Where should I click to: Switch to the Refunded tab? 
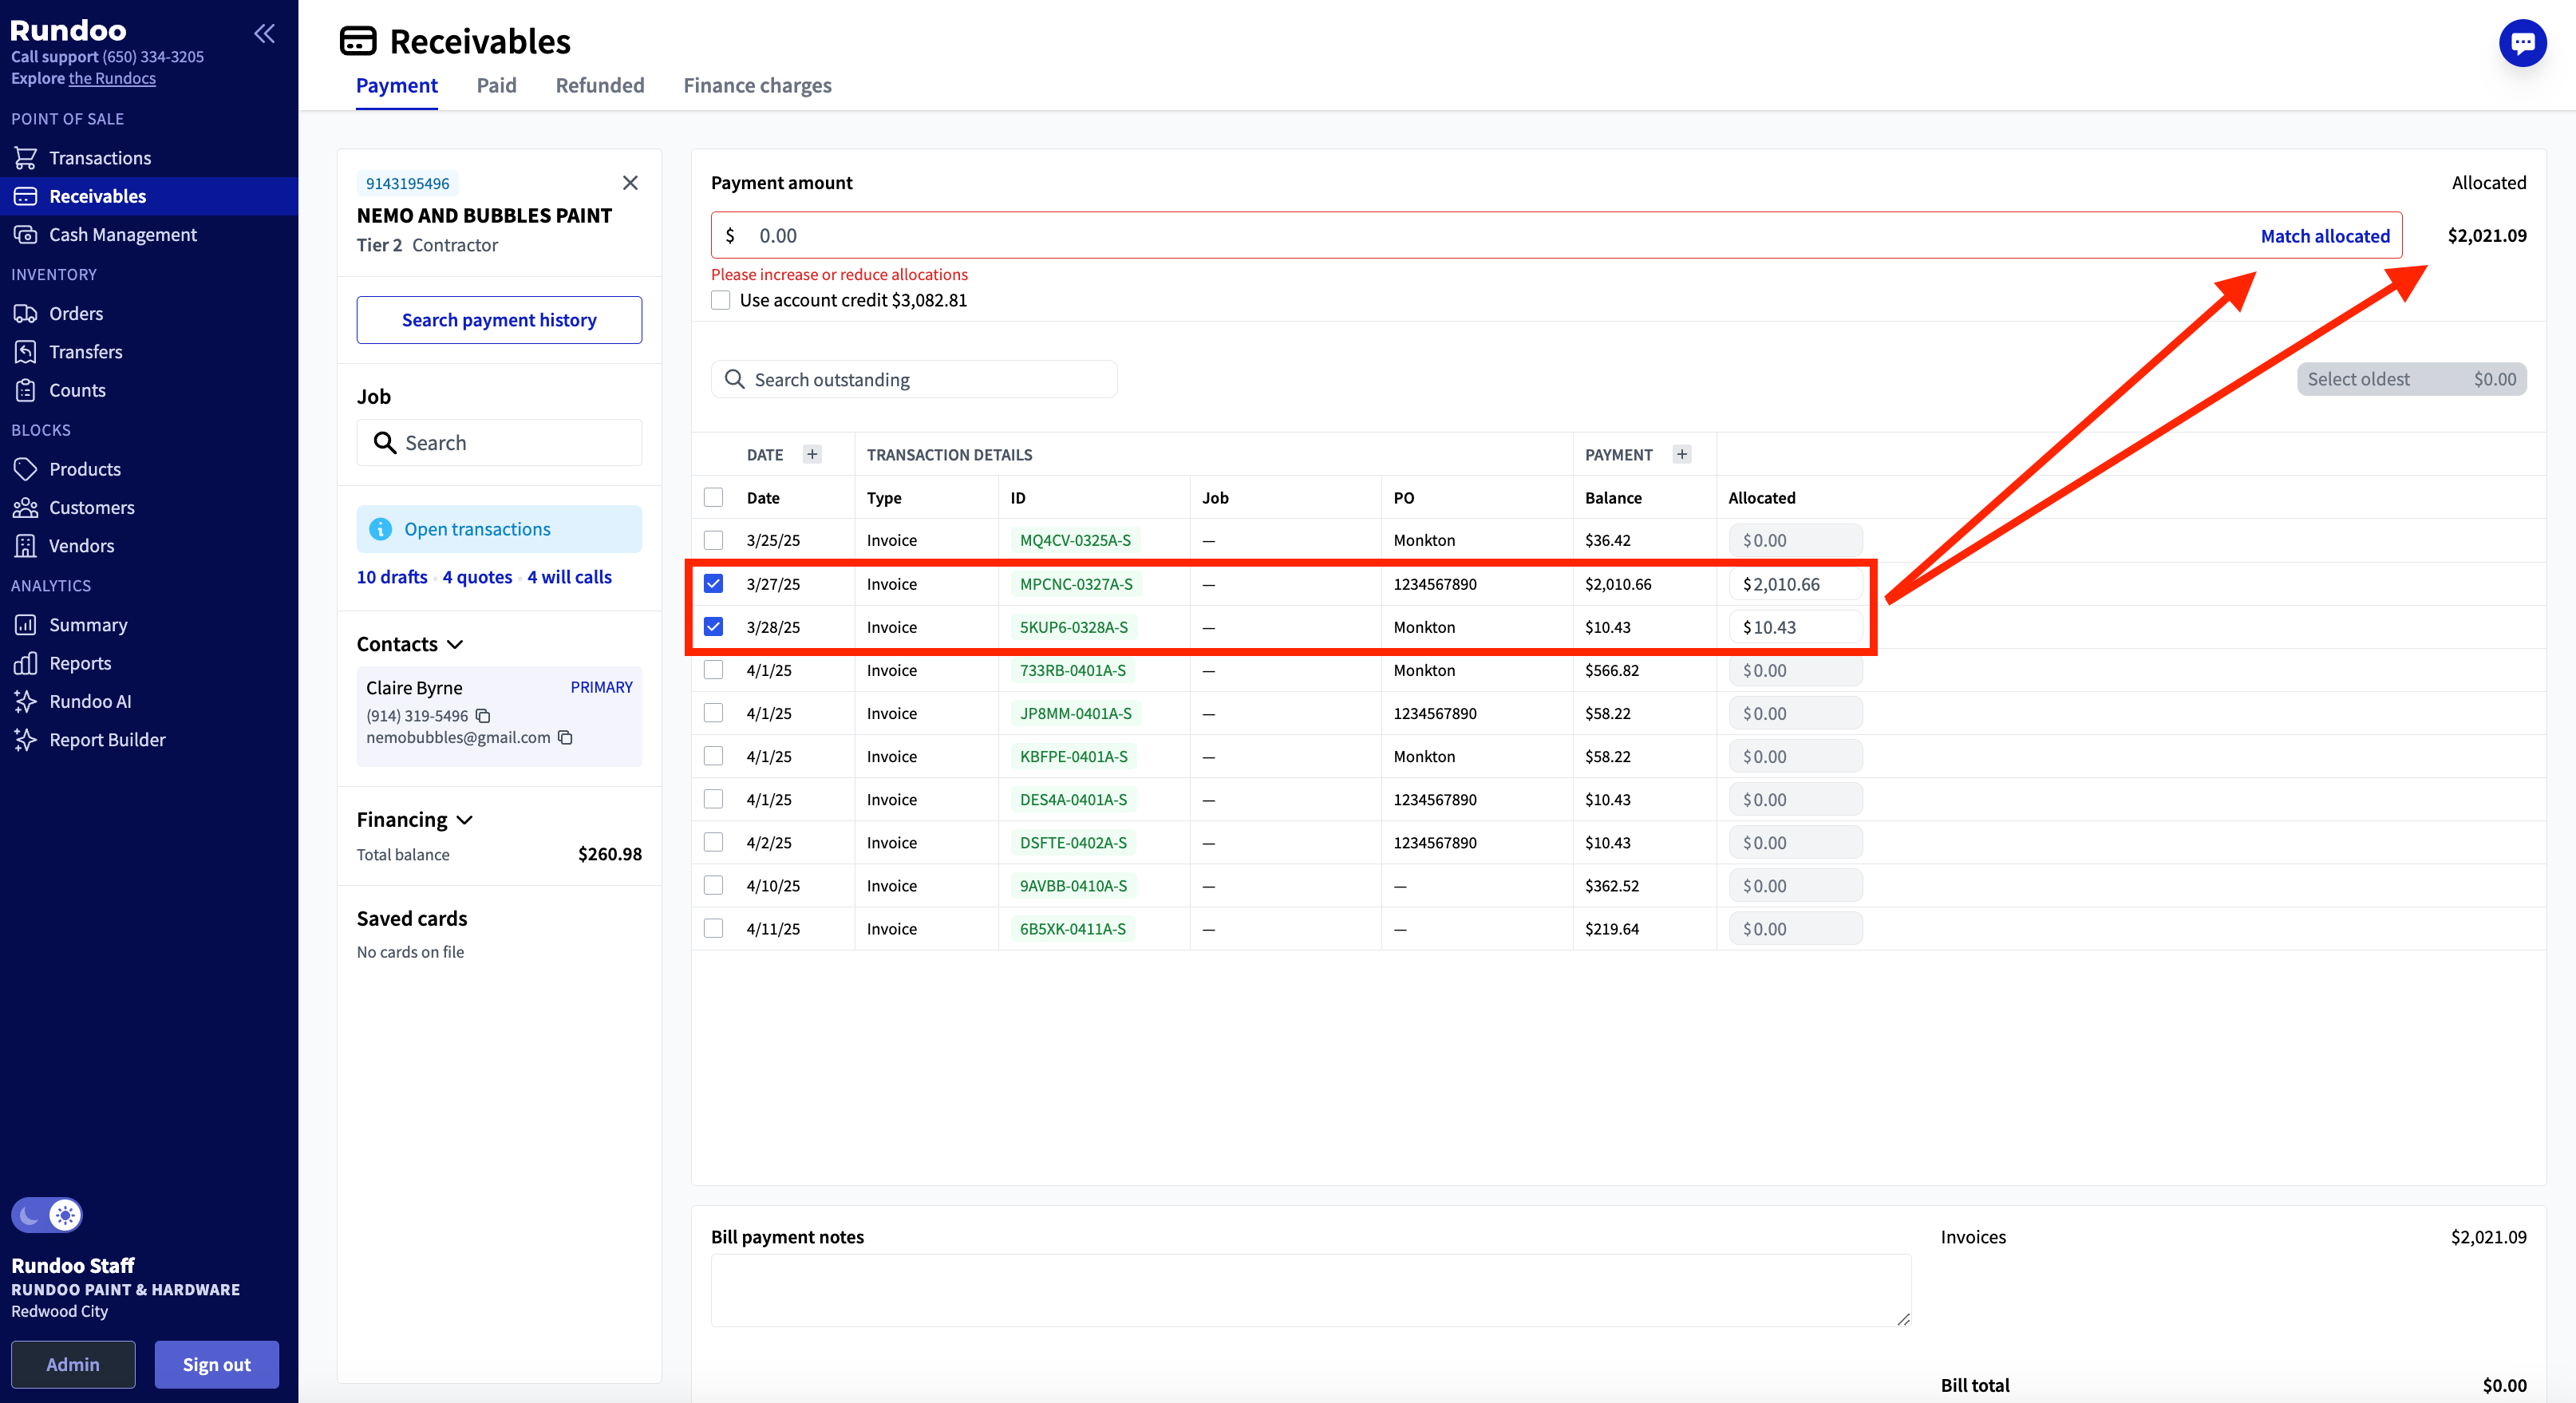[x=600, y=85]
